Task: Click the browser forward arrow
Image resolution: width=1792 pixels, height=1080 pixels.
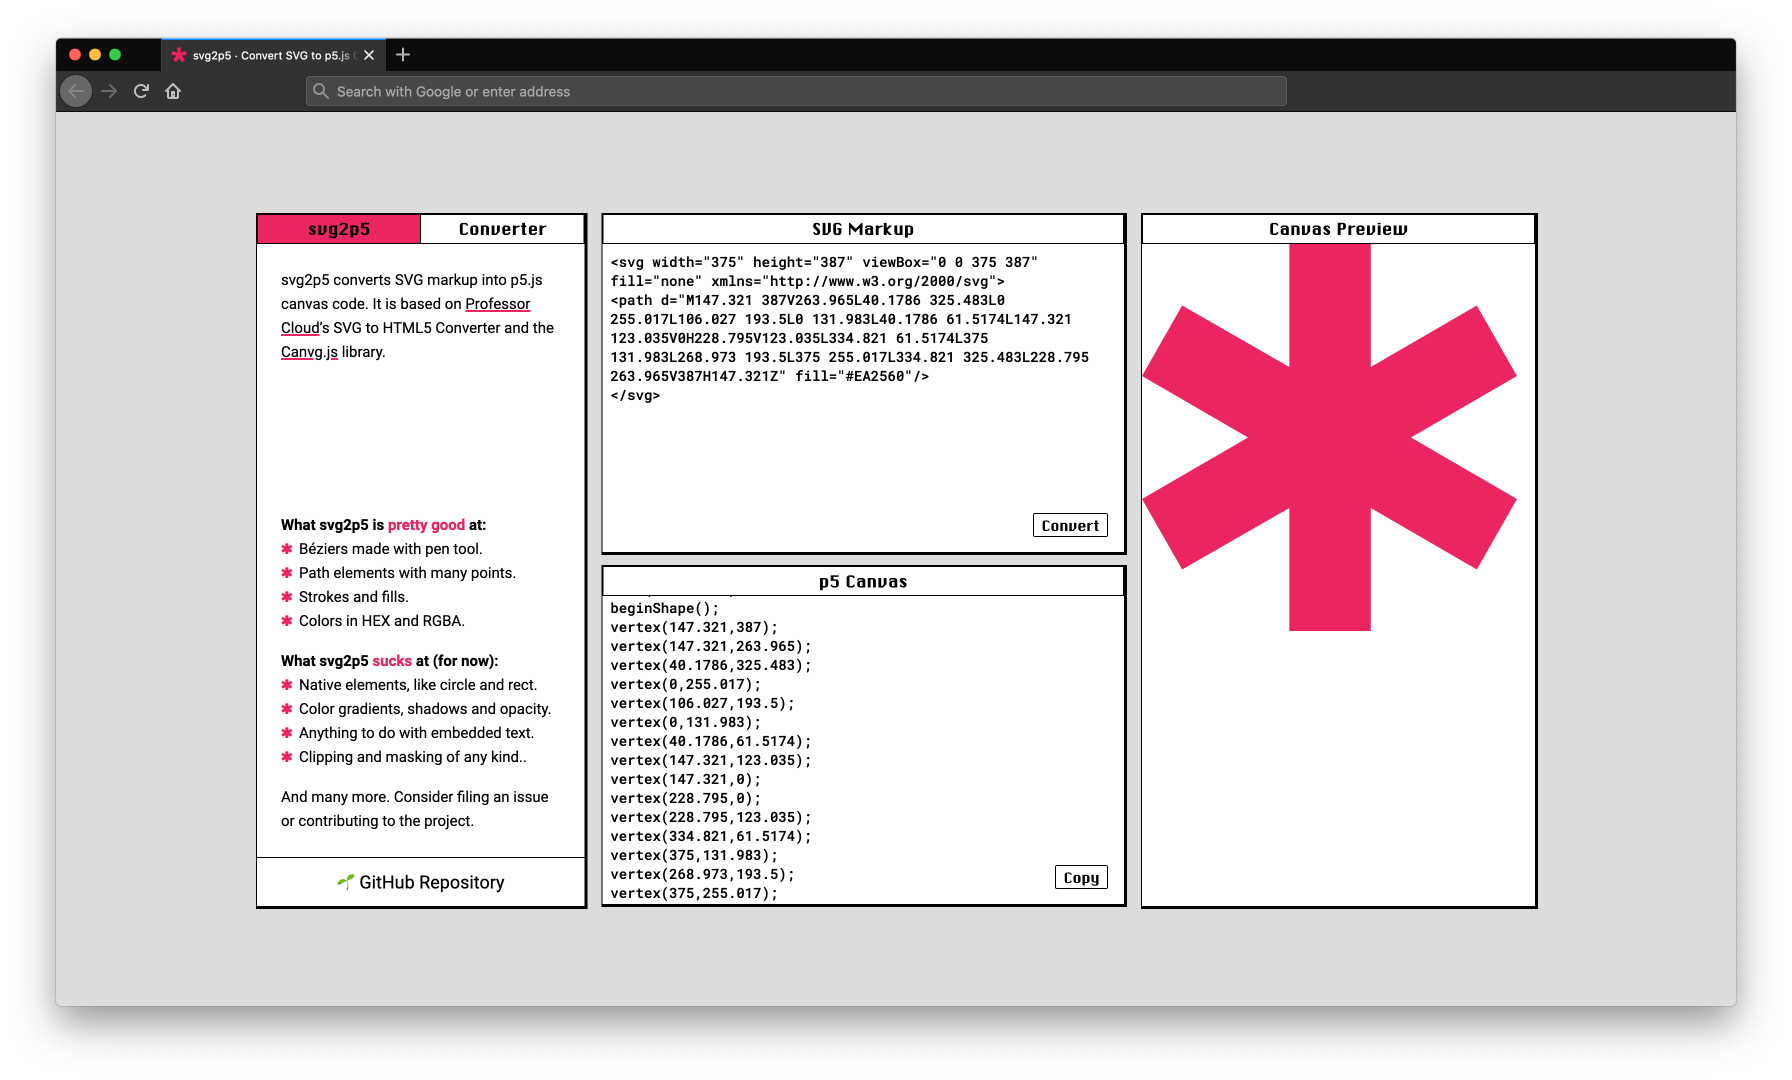Action: (109, 91)
